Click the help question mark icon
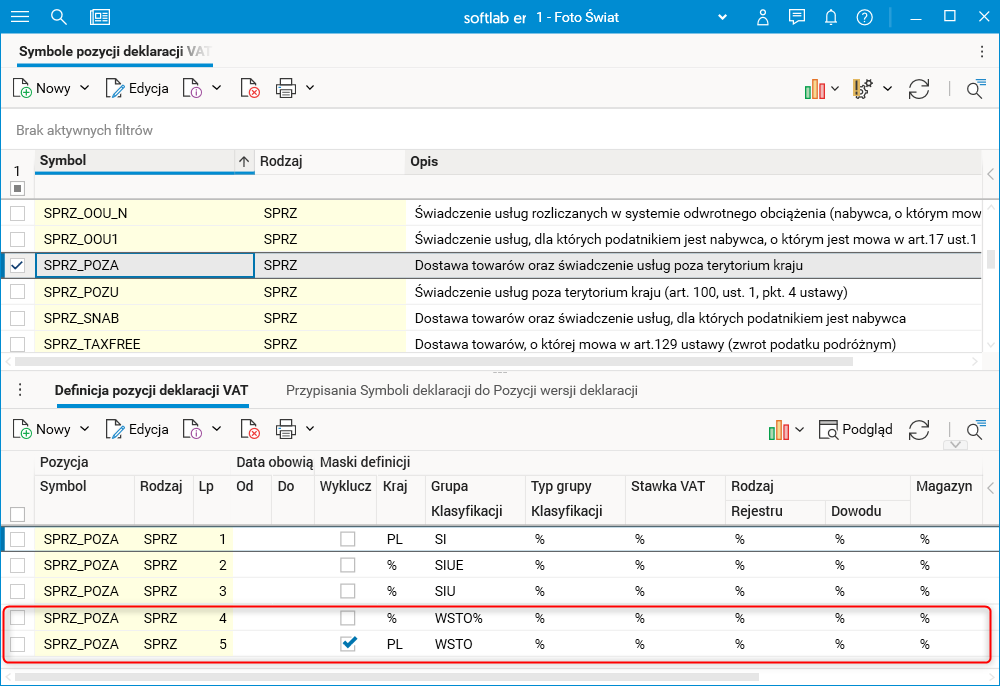1000x686 pixels. pos(864,17)
